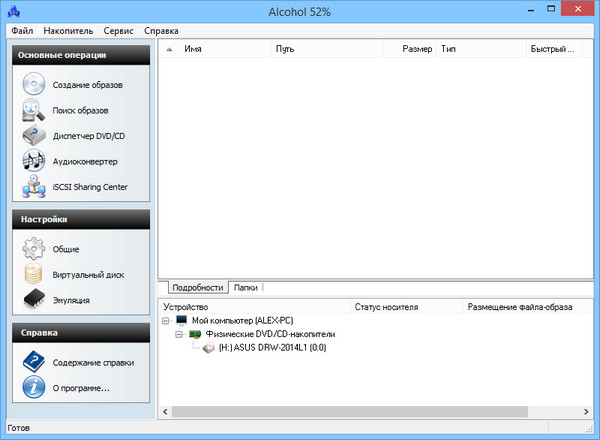
Task: Collapse the Мой компьютер tree node
Action: [166, 320]
